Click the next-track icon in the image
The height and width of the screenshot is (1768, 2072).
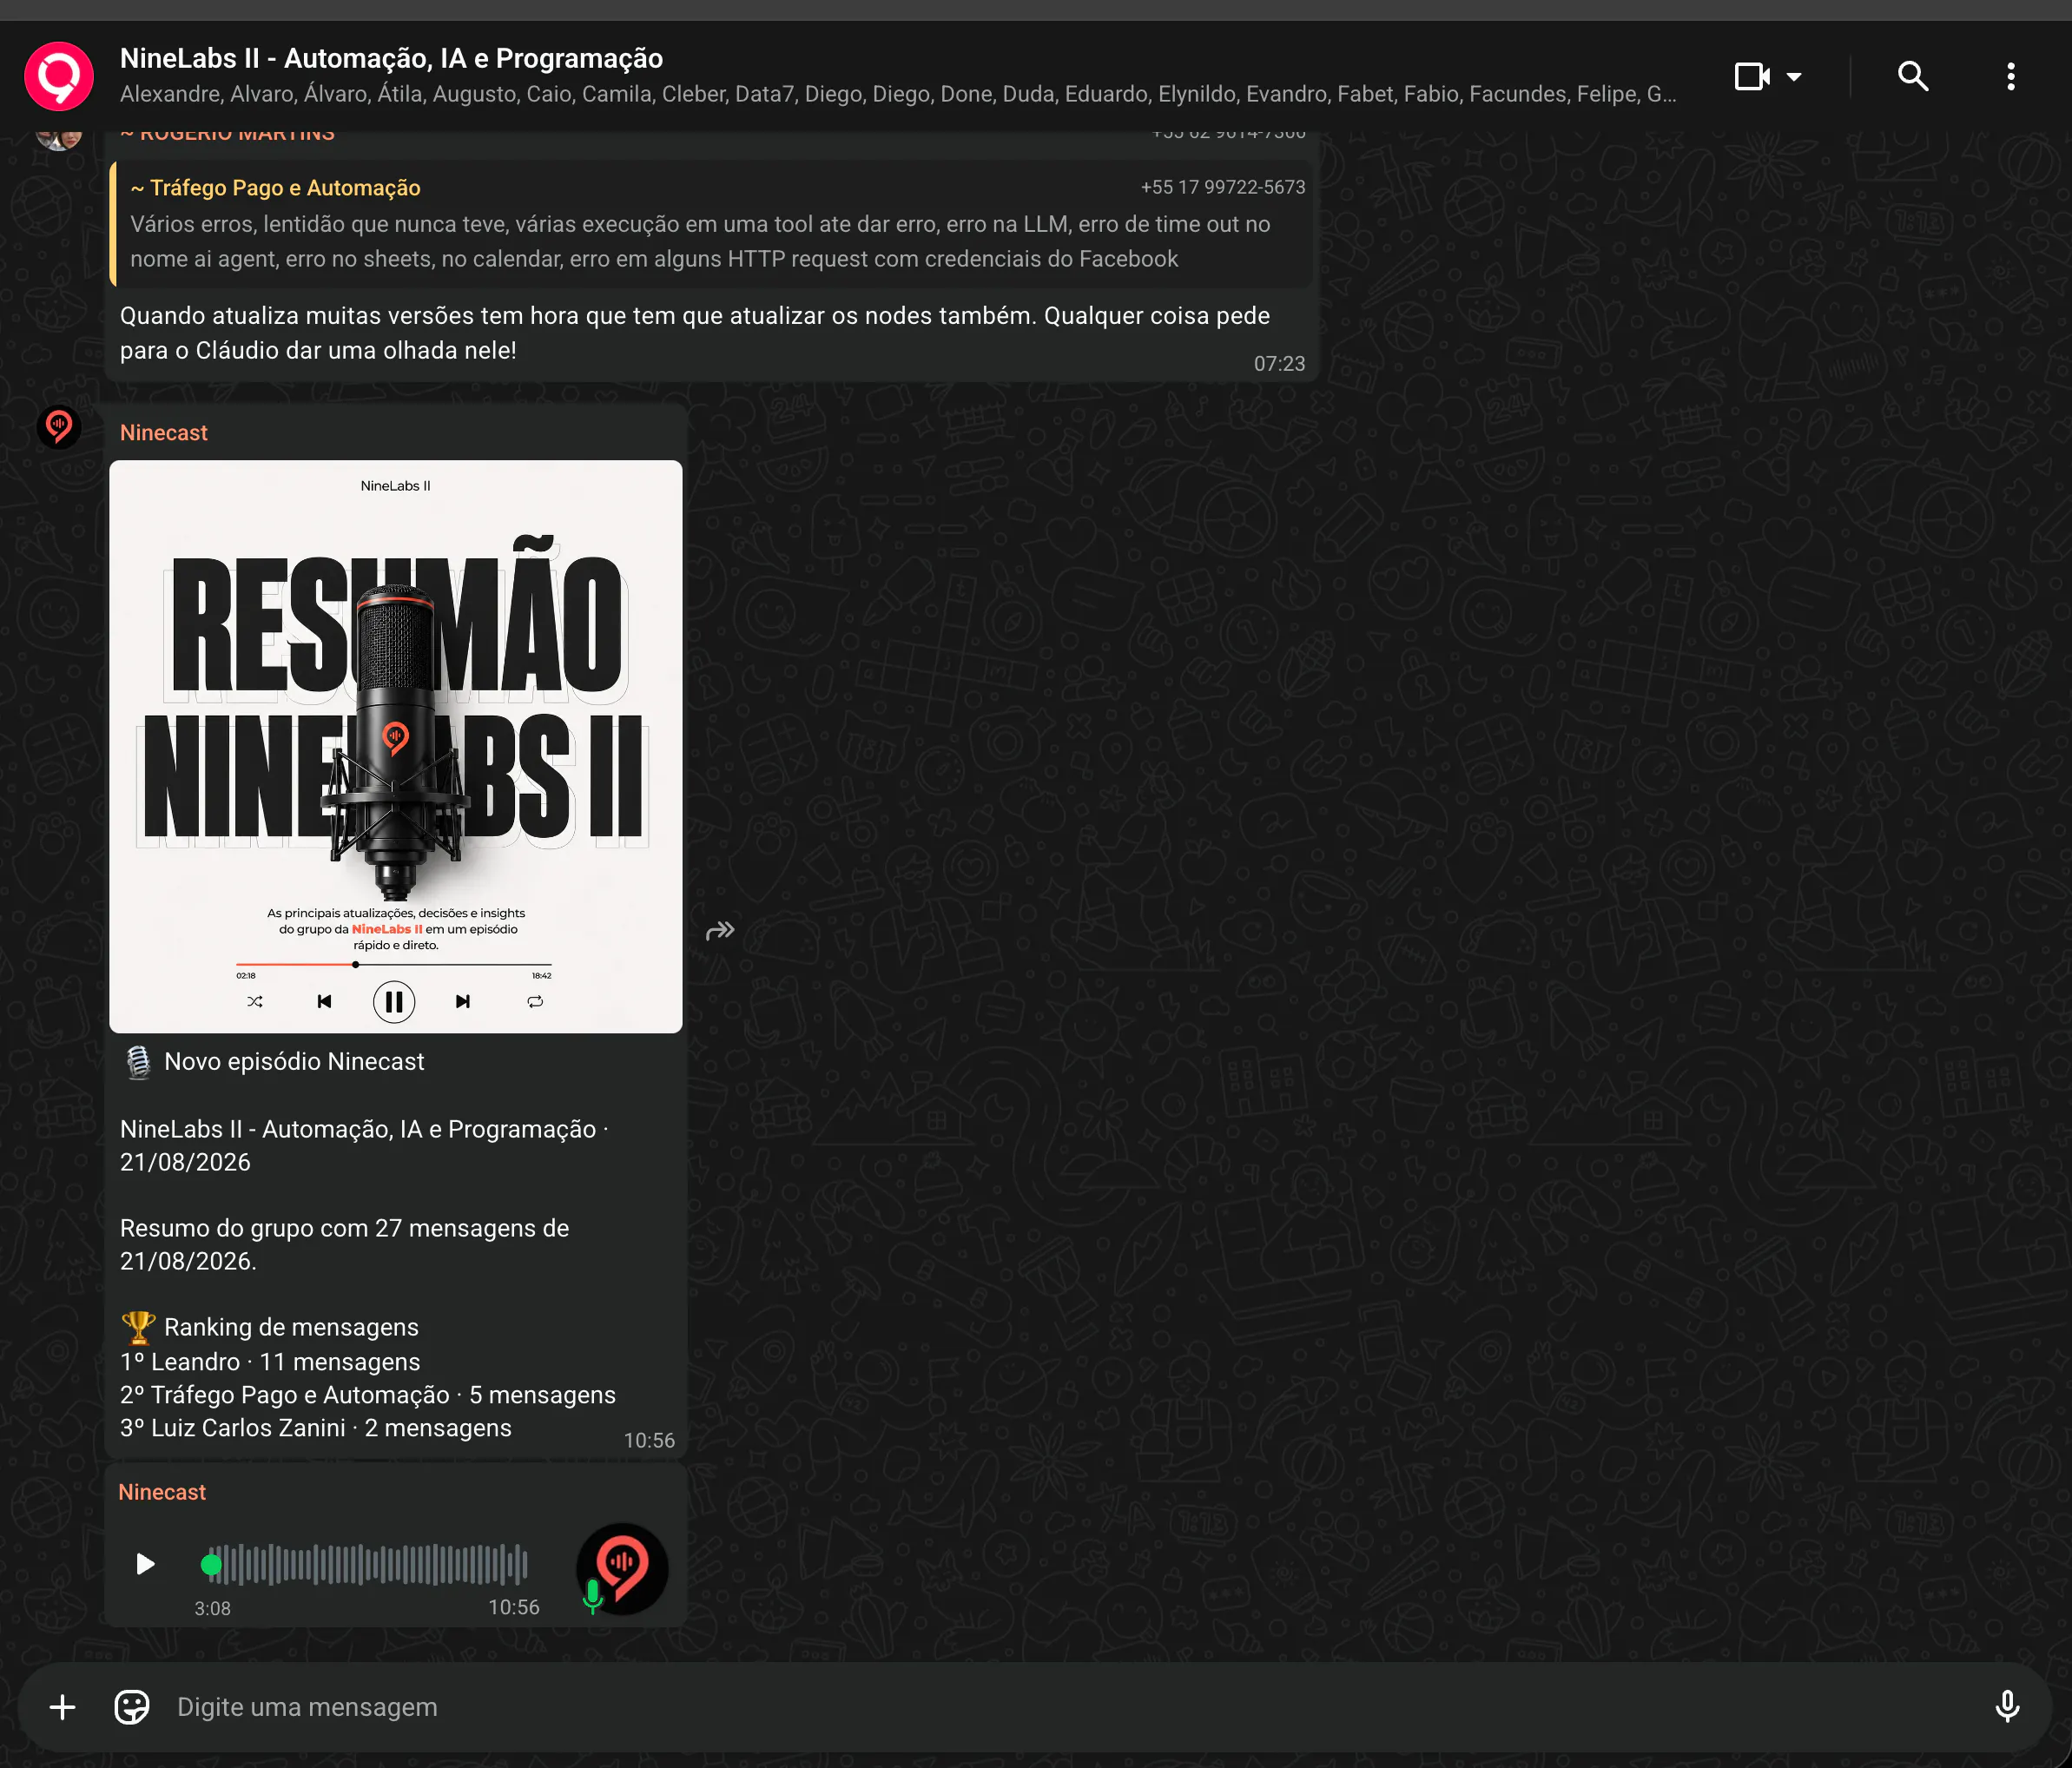pyautogui.click(x=462, y=1001)
